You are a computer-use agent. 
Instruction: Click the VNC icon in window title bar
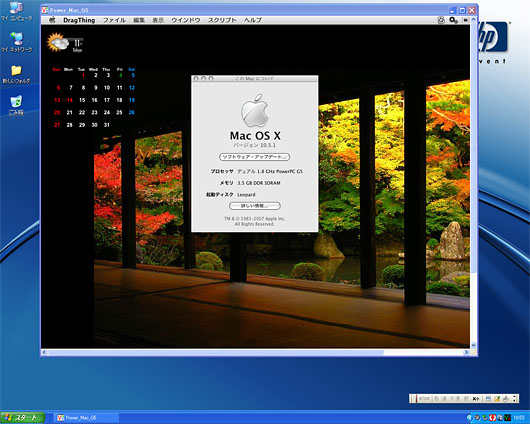point(46,10)
